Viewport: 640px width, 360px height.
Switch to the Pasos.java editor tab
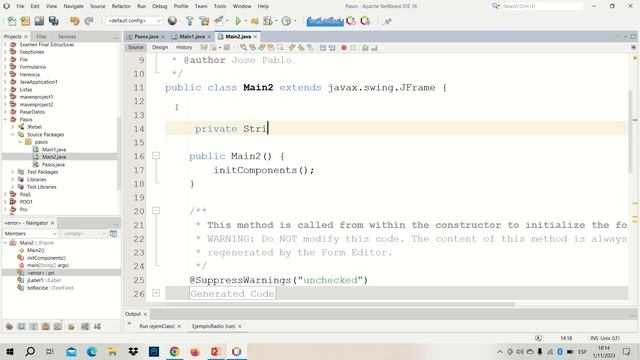146,36
